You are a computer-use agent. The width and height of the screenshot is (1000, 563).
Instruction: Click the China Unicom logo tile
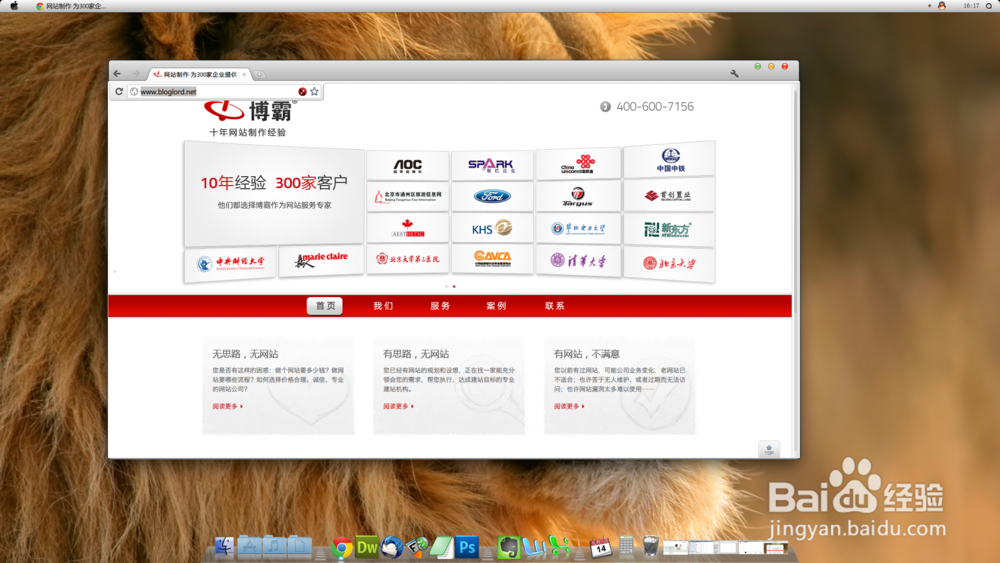tap(578, 163)
